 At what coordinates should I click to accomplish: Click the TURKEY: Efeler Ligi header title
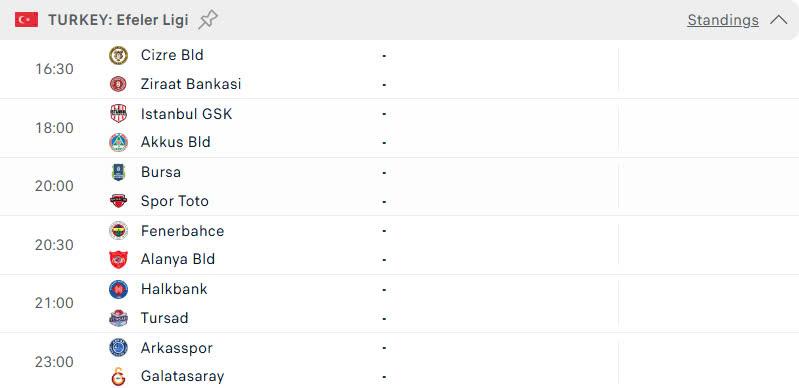point(118,20)
